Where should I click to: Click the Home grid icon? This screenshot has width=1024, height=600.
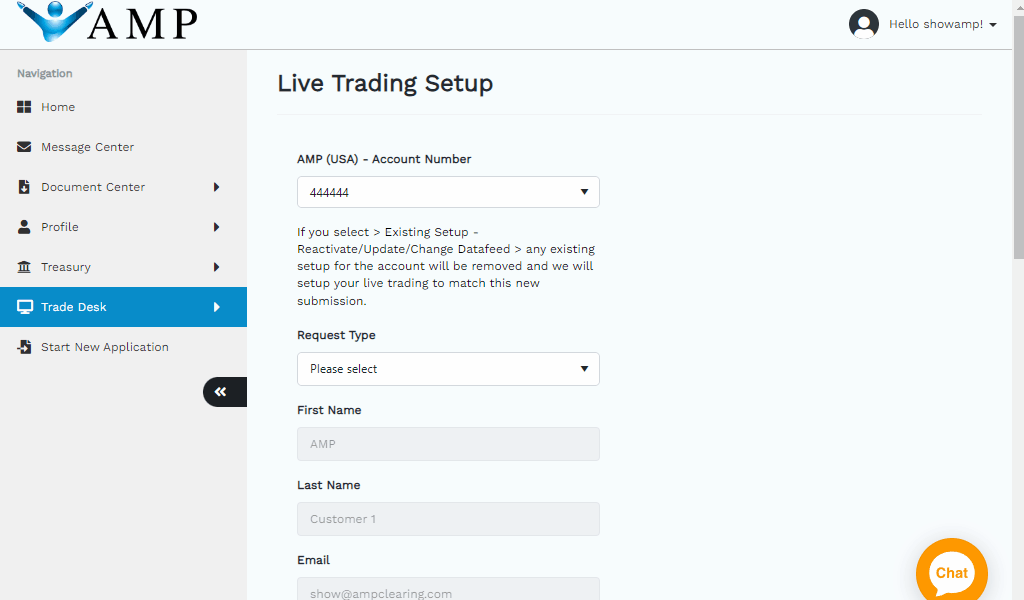point(25,107)
